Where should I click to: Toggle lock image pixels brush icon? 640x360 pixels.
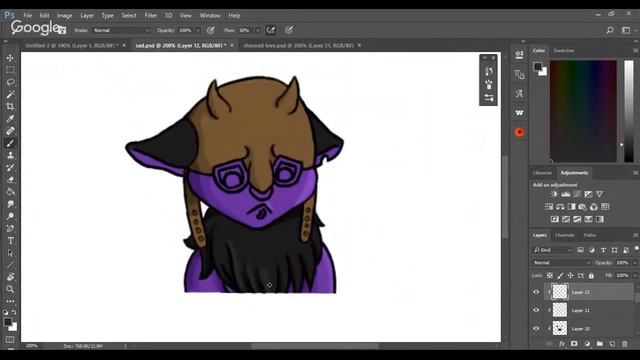click(560, 276)
